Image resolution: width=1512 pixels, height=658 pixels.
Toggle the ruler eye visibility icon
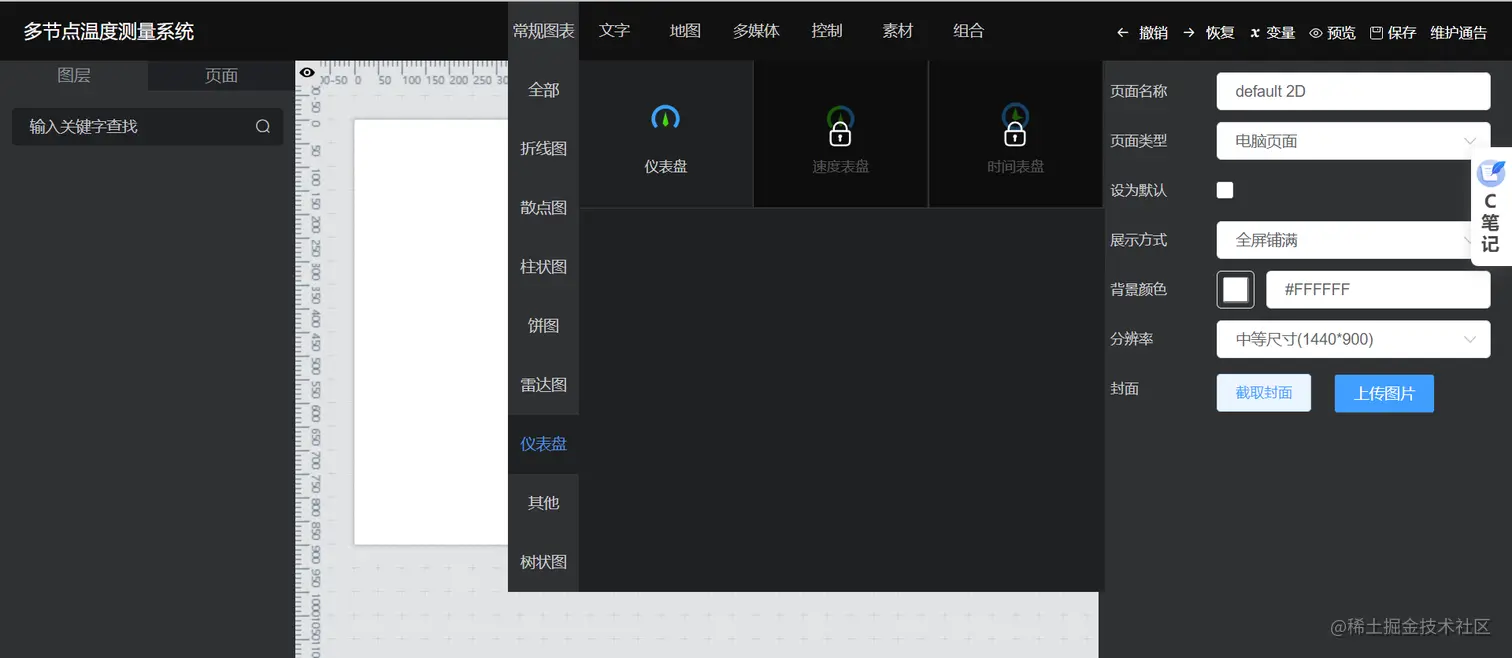(x=307, y=72)
